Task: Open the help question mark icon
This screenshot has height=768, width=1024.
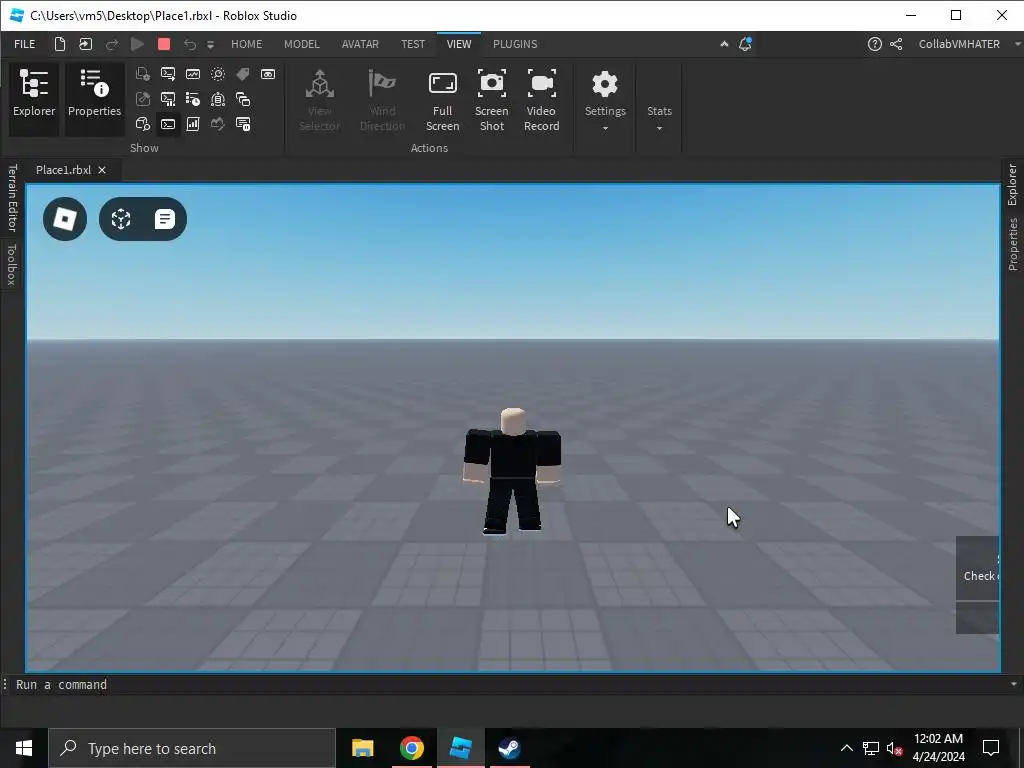Action: click(x=874, y=44)
